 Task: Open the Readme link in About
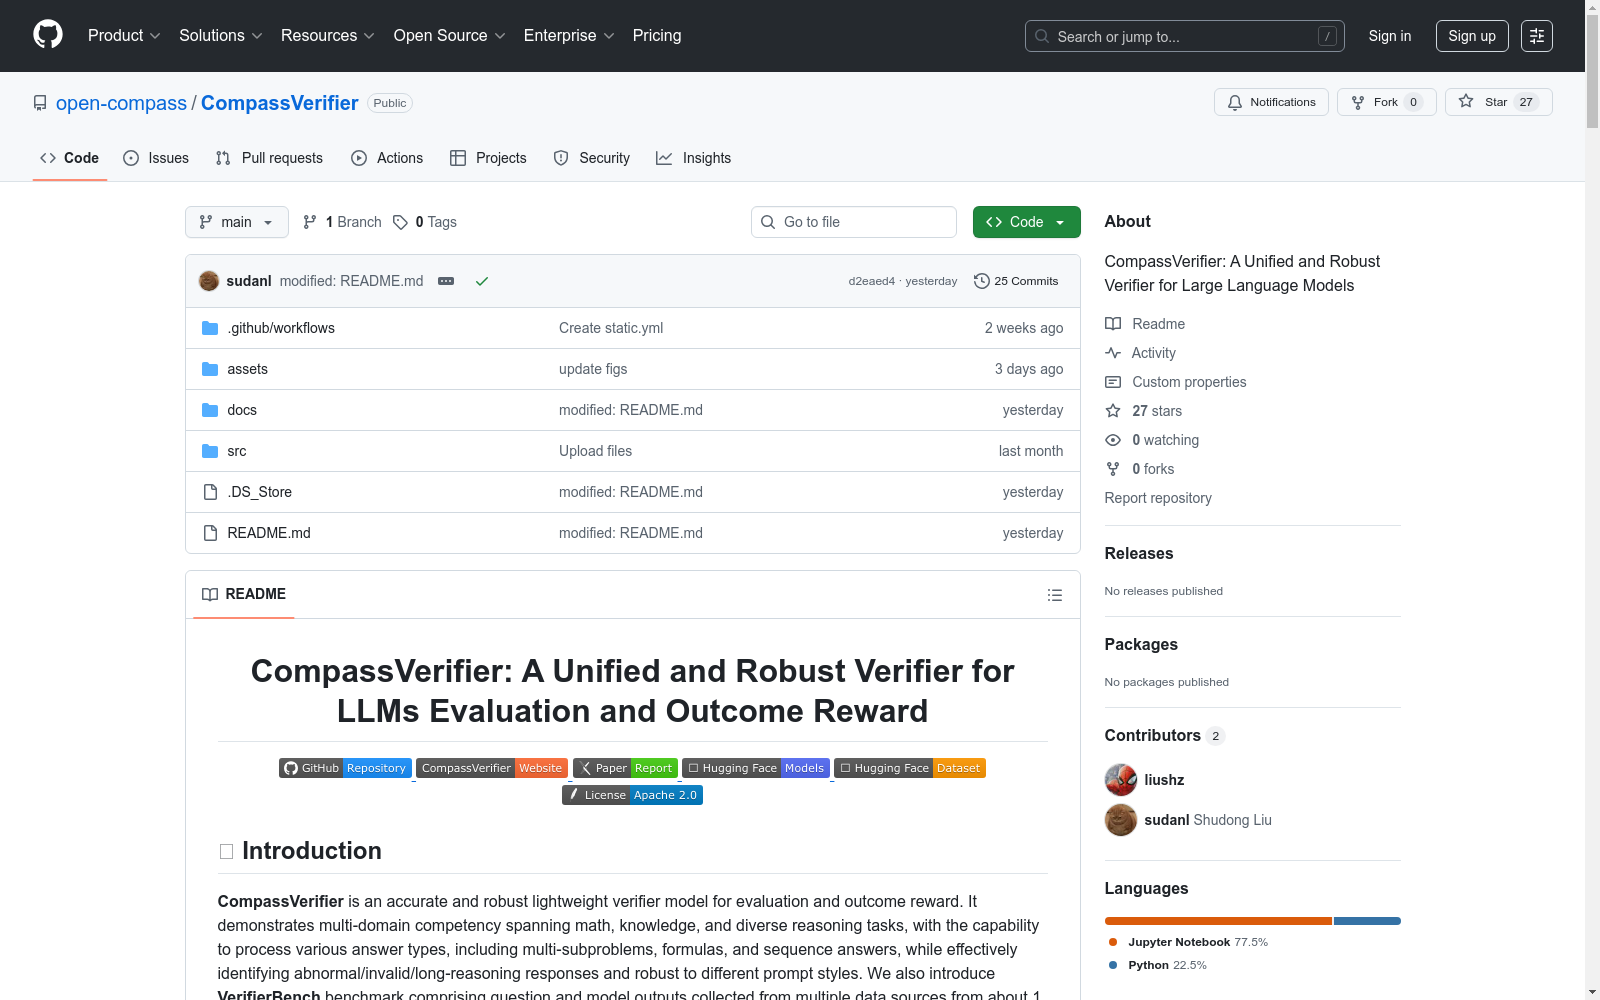[1145, 324]
